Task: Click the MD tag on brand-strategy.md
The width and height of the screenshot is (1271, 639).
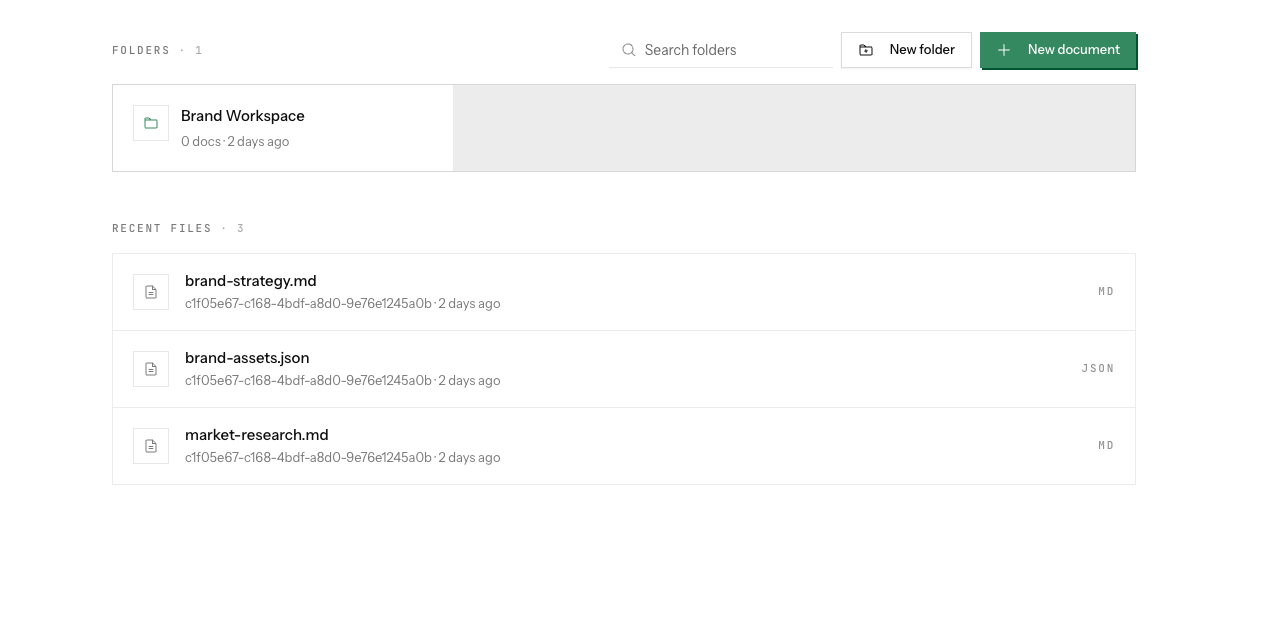Action: (1106, 292)
